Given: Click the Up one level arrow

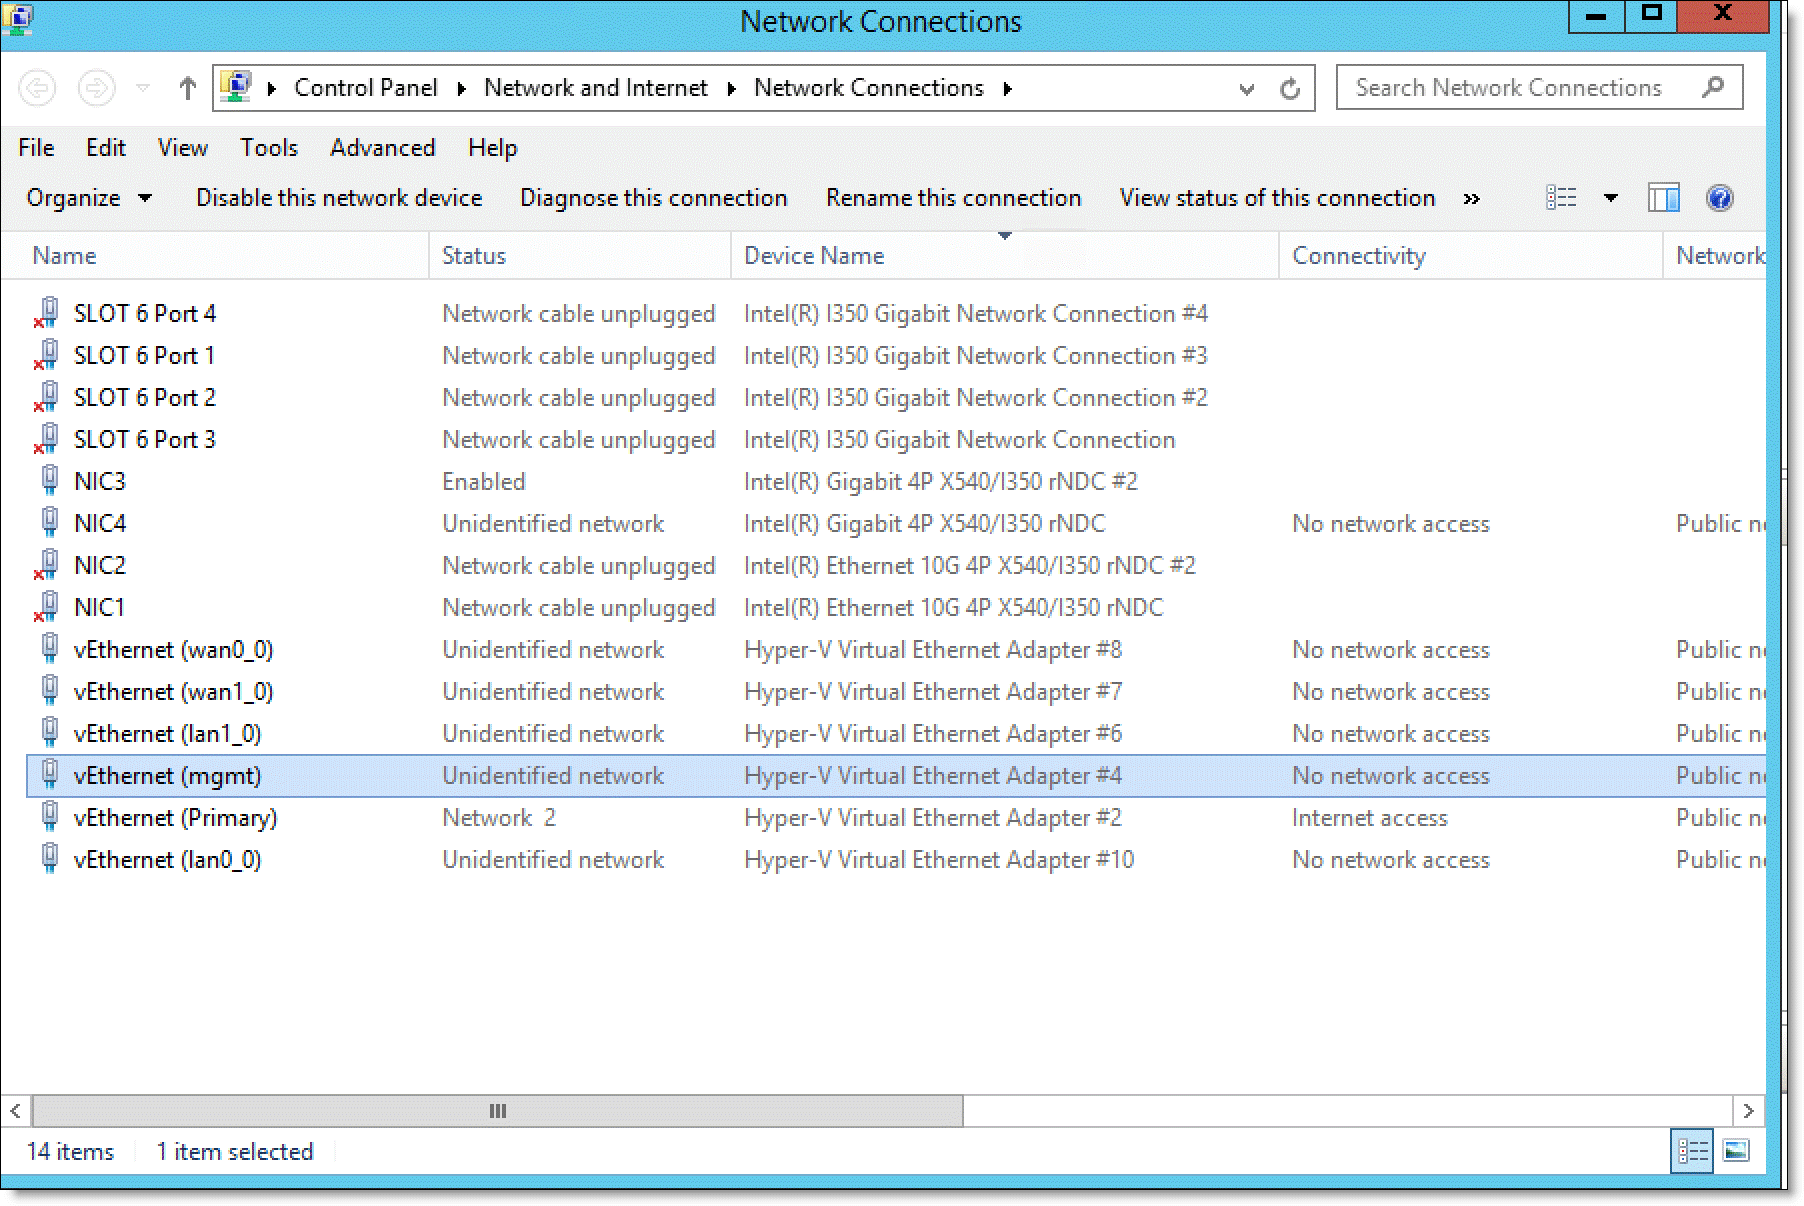Looking at the screenshot, I should point(187,88).
